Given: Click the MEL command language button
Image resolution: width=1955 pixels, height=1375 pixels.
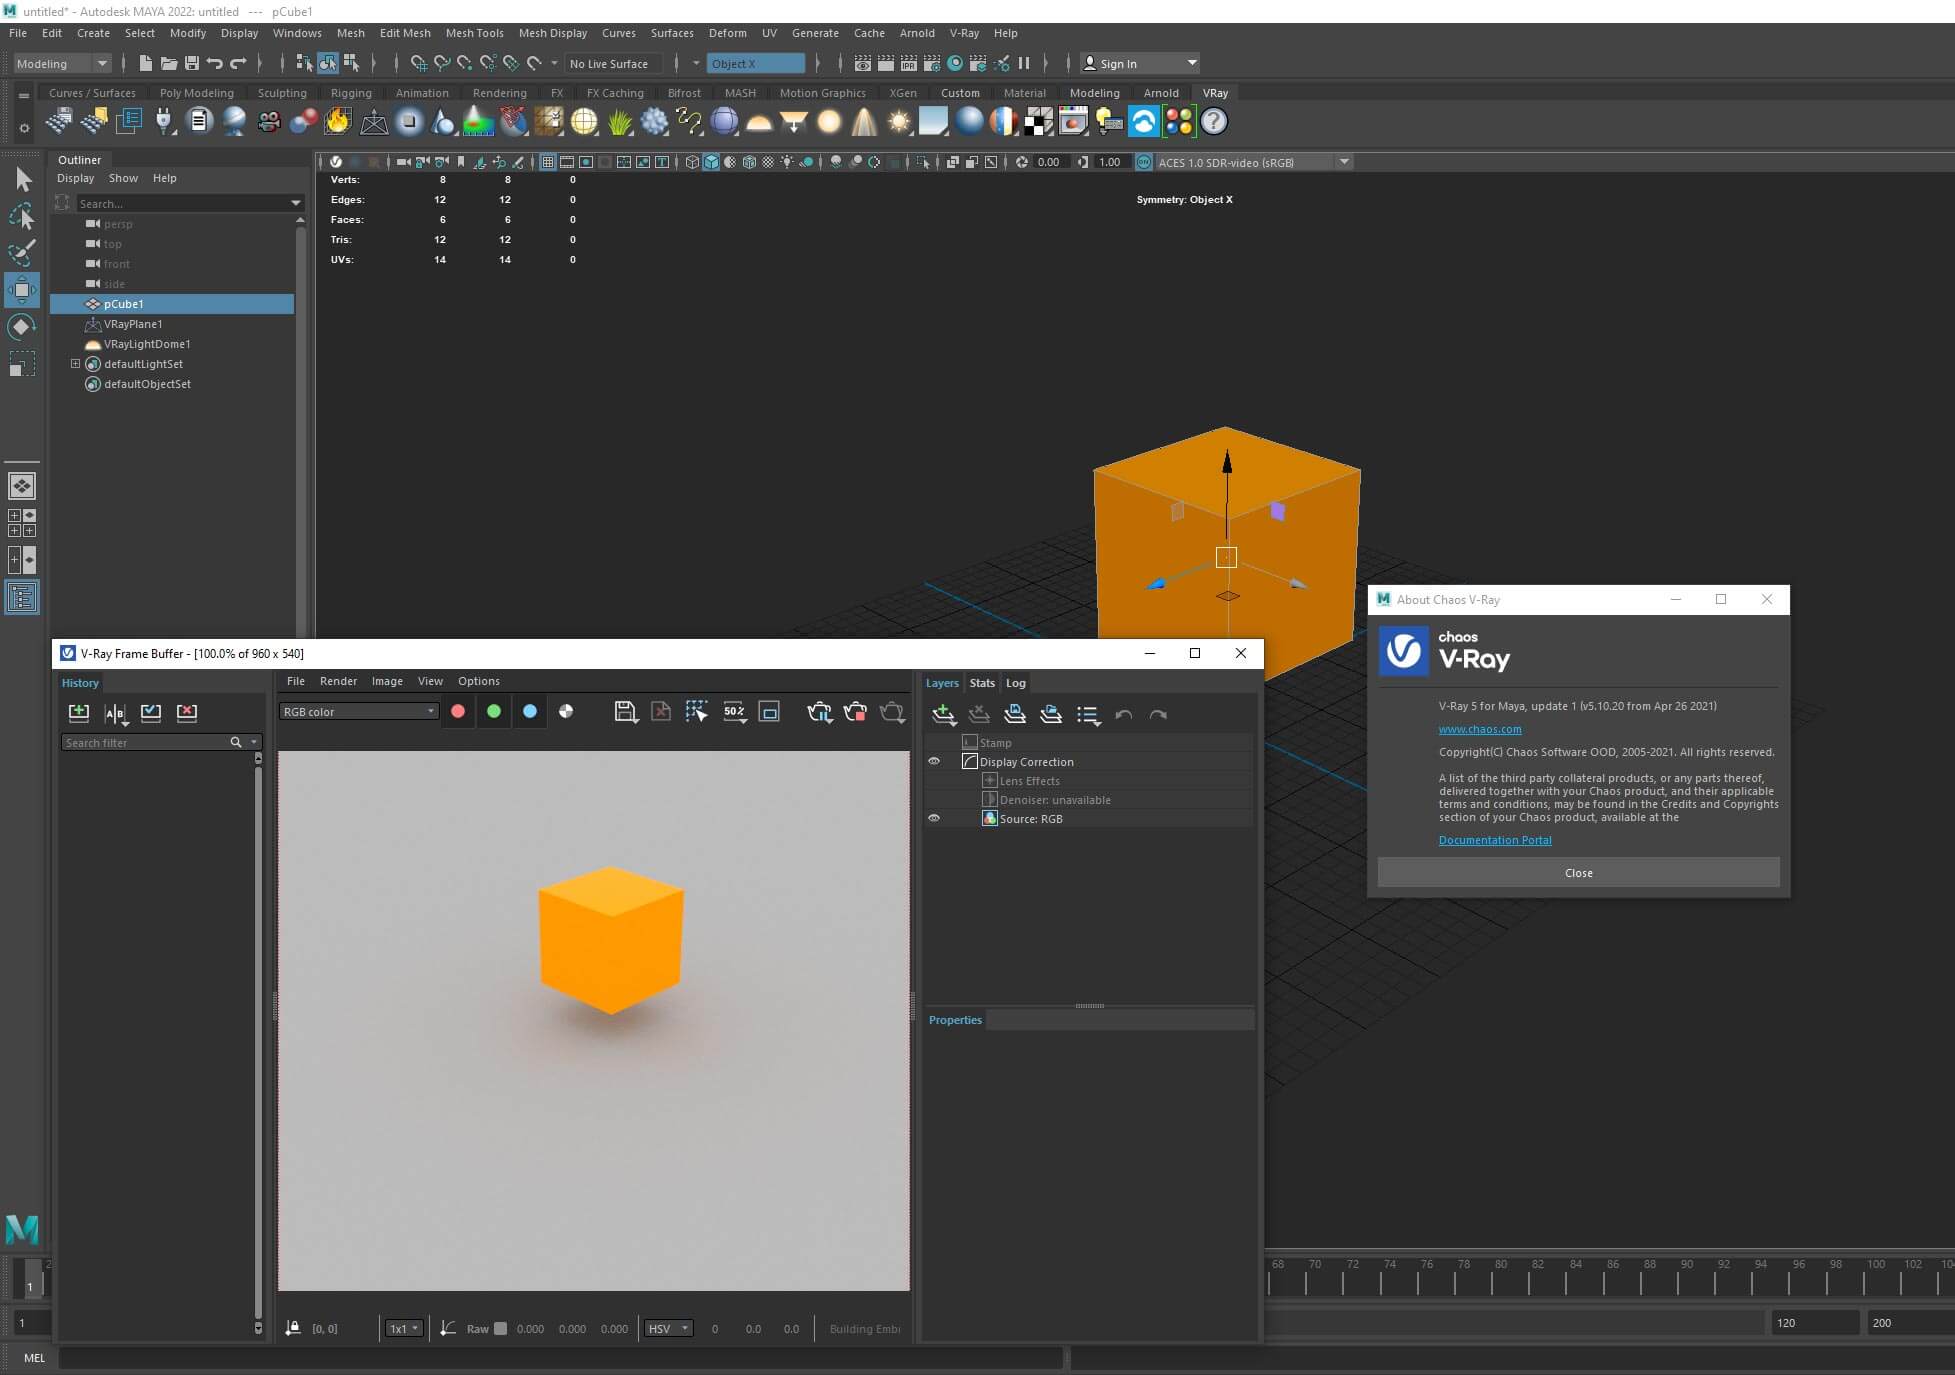Looking at the screenshot, I should pos(34,1358).
